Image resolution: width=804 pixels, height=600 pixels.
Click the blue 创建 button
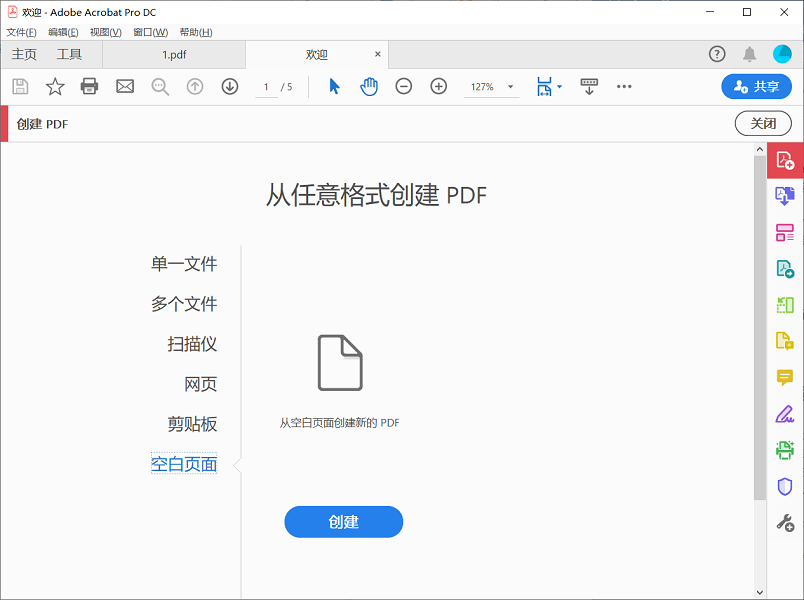pos(344,522)
